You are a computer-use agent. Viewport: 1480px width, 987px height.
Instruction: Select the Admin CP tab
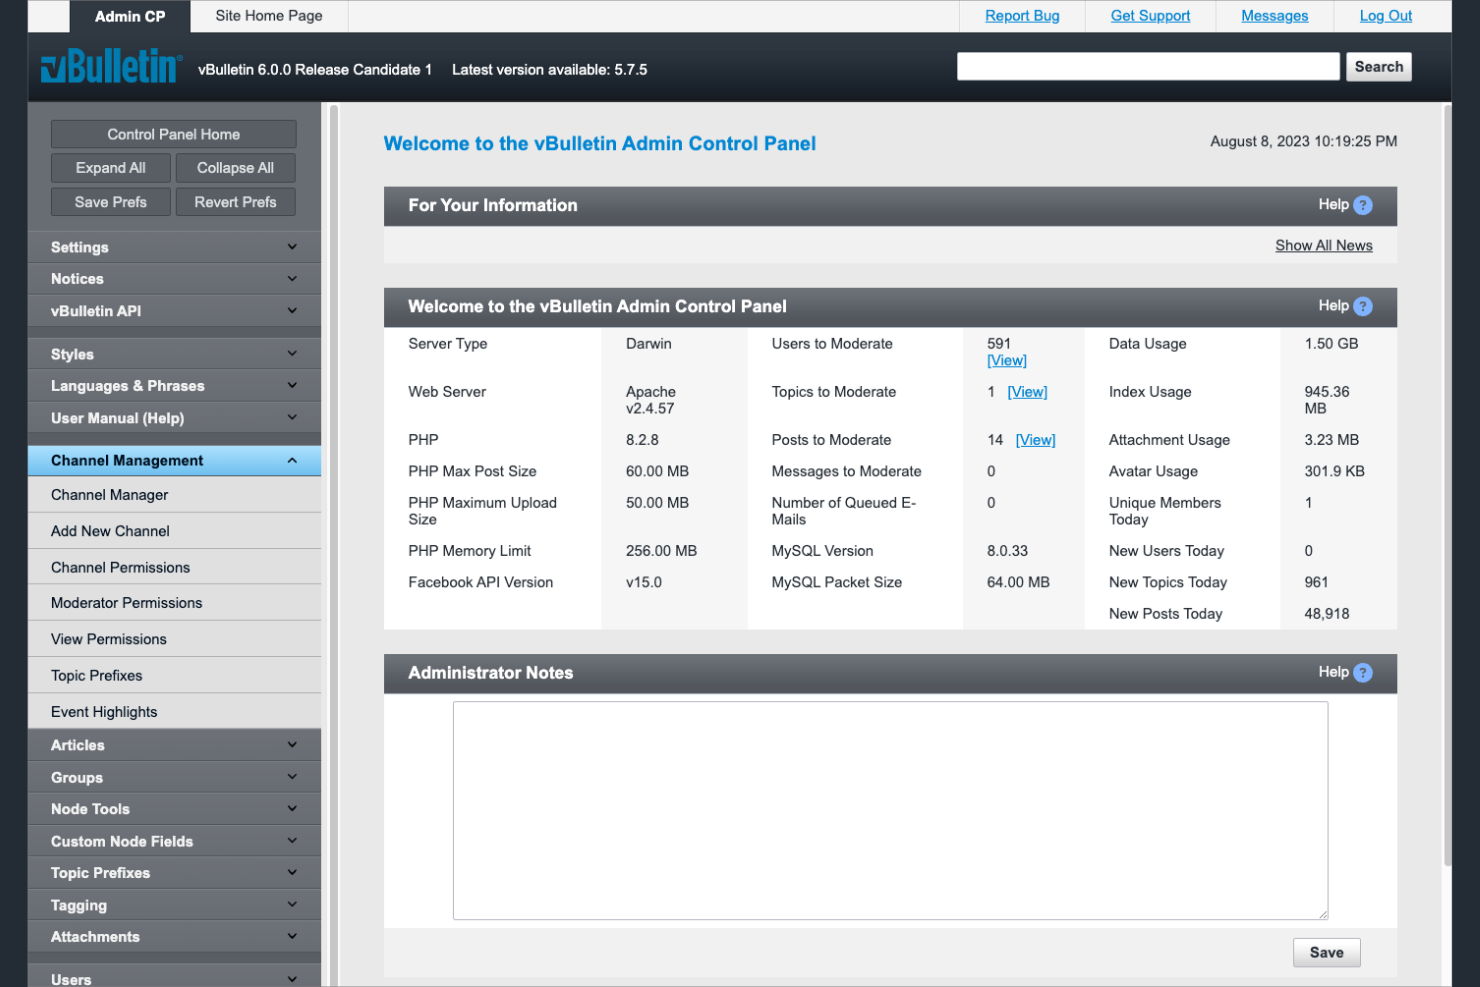(129, 15)
